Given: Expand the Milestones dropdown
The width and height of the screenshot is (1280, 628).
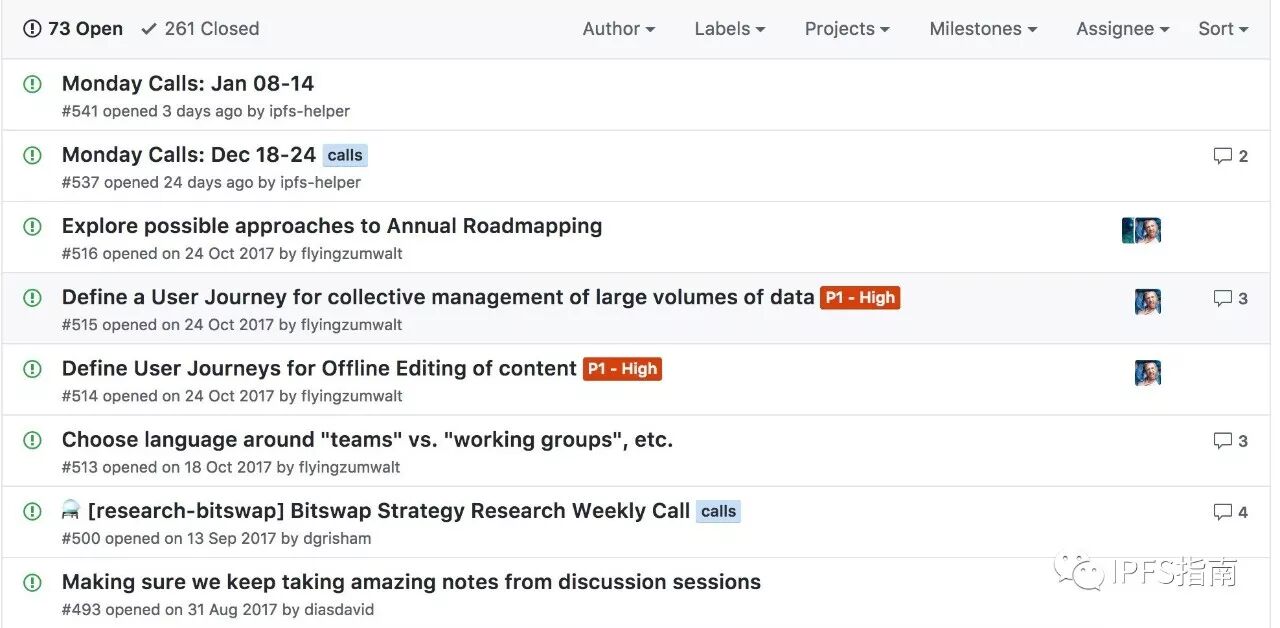Looking at the screenshot, I should (982, 29).
